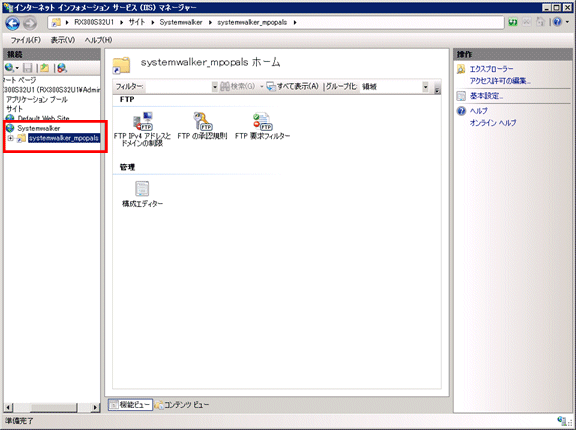Screen dimensions: 576x430
Task: Click RX300S32U1 in the address breadcrumb
Action: coord(94,22)
